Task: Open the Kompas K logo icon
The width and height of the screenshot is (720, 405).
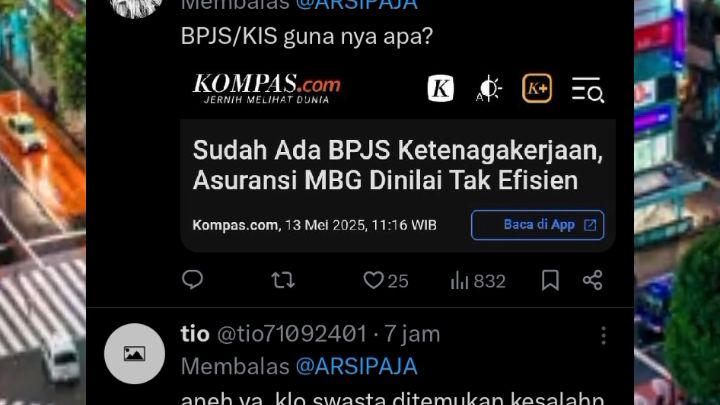Action: coord(441,88)
